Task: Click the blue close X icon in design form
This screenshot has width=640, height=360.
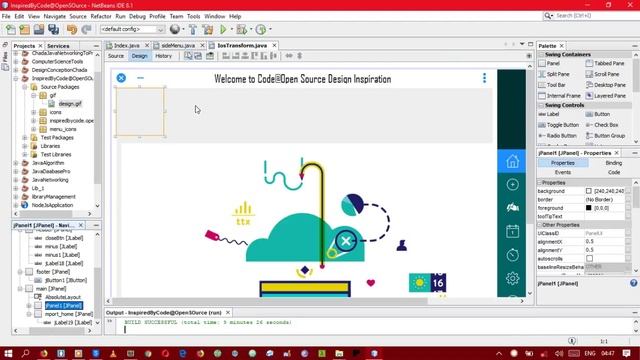Action: pyautogui.click(x=121, y=78)
